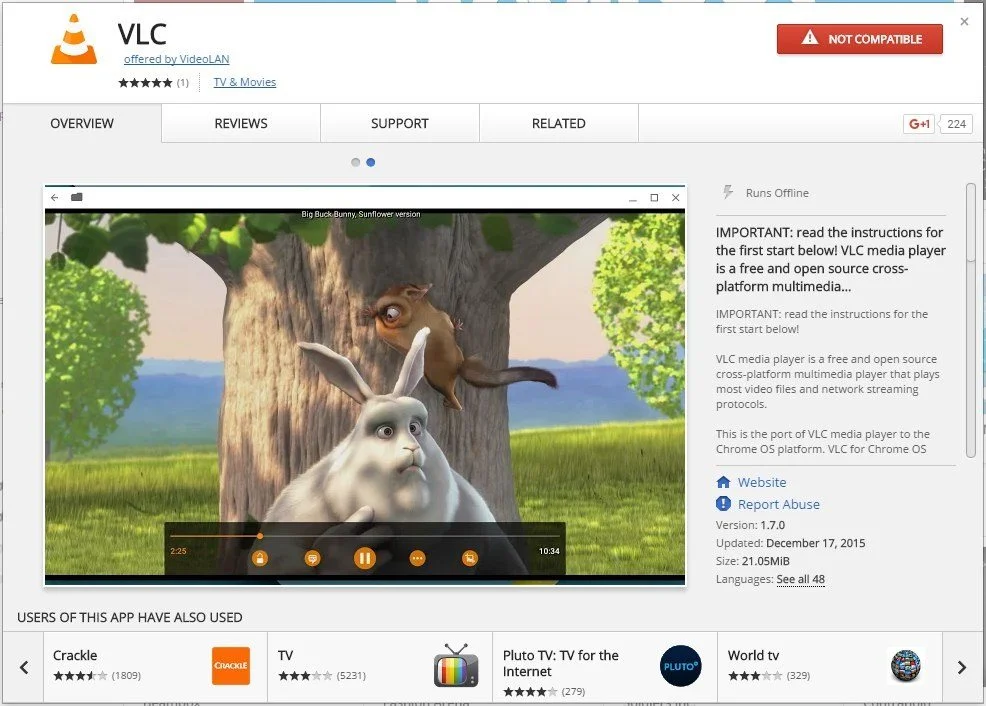Click the World tv globe icon
Image resolution: width=986 pixels, height=706 pixels.
[x=906, y=666]
